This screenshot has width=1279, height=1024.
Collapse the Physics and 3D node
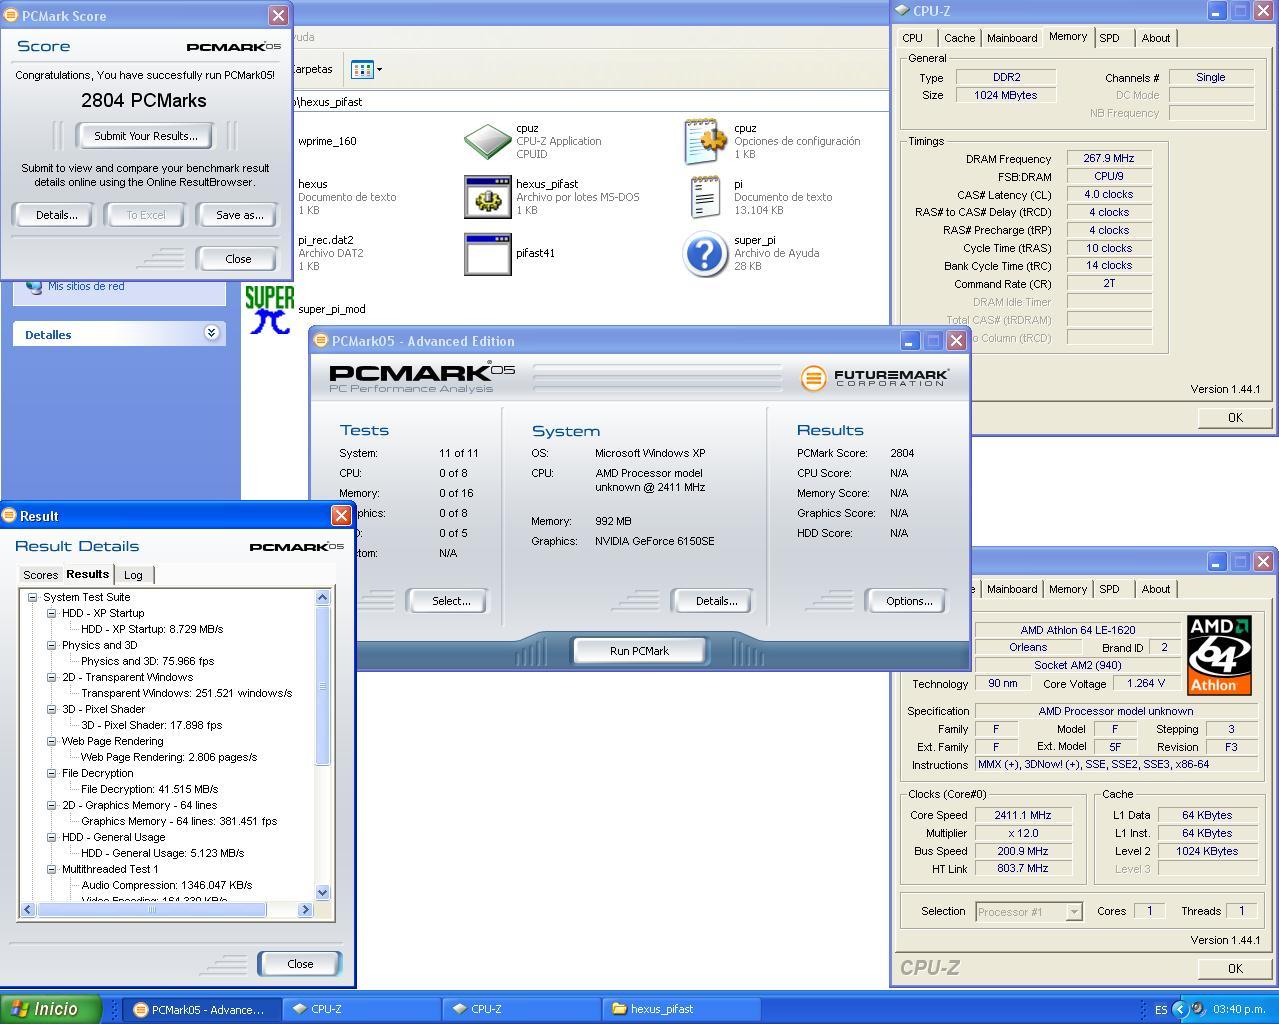[51, 645]
